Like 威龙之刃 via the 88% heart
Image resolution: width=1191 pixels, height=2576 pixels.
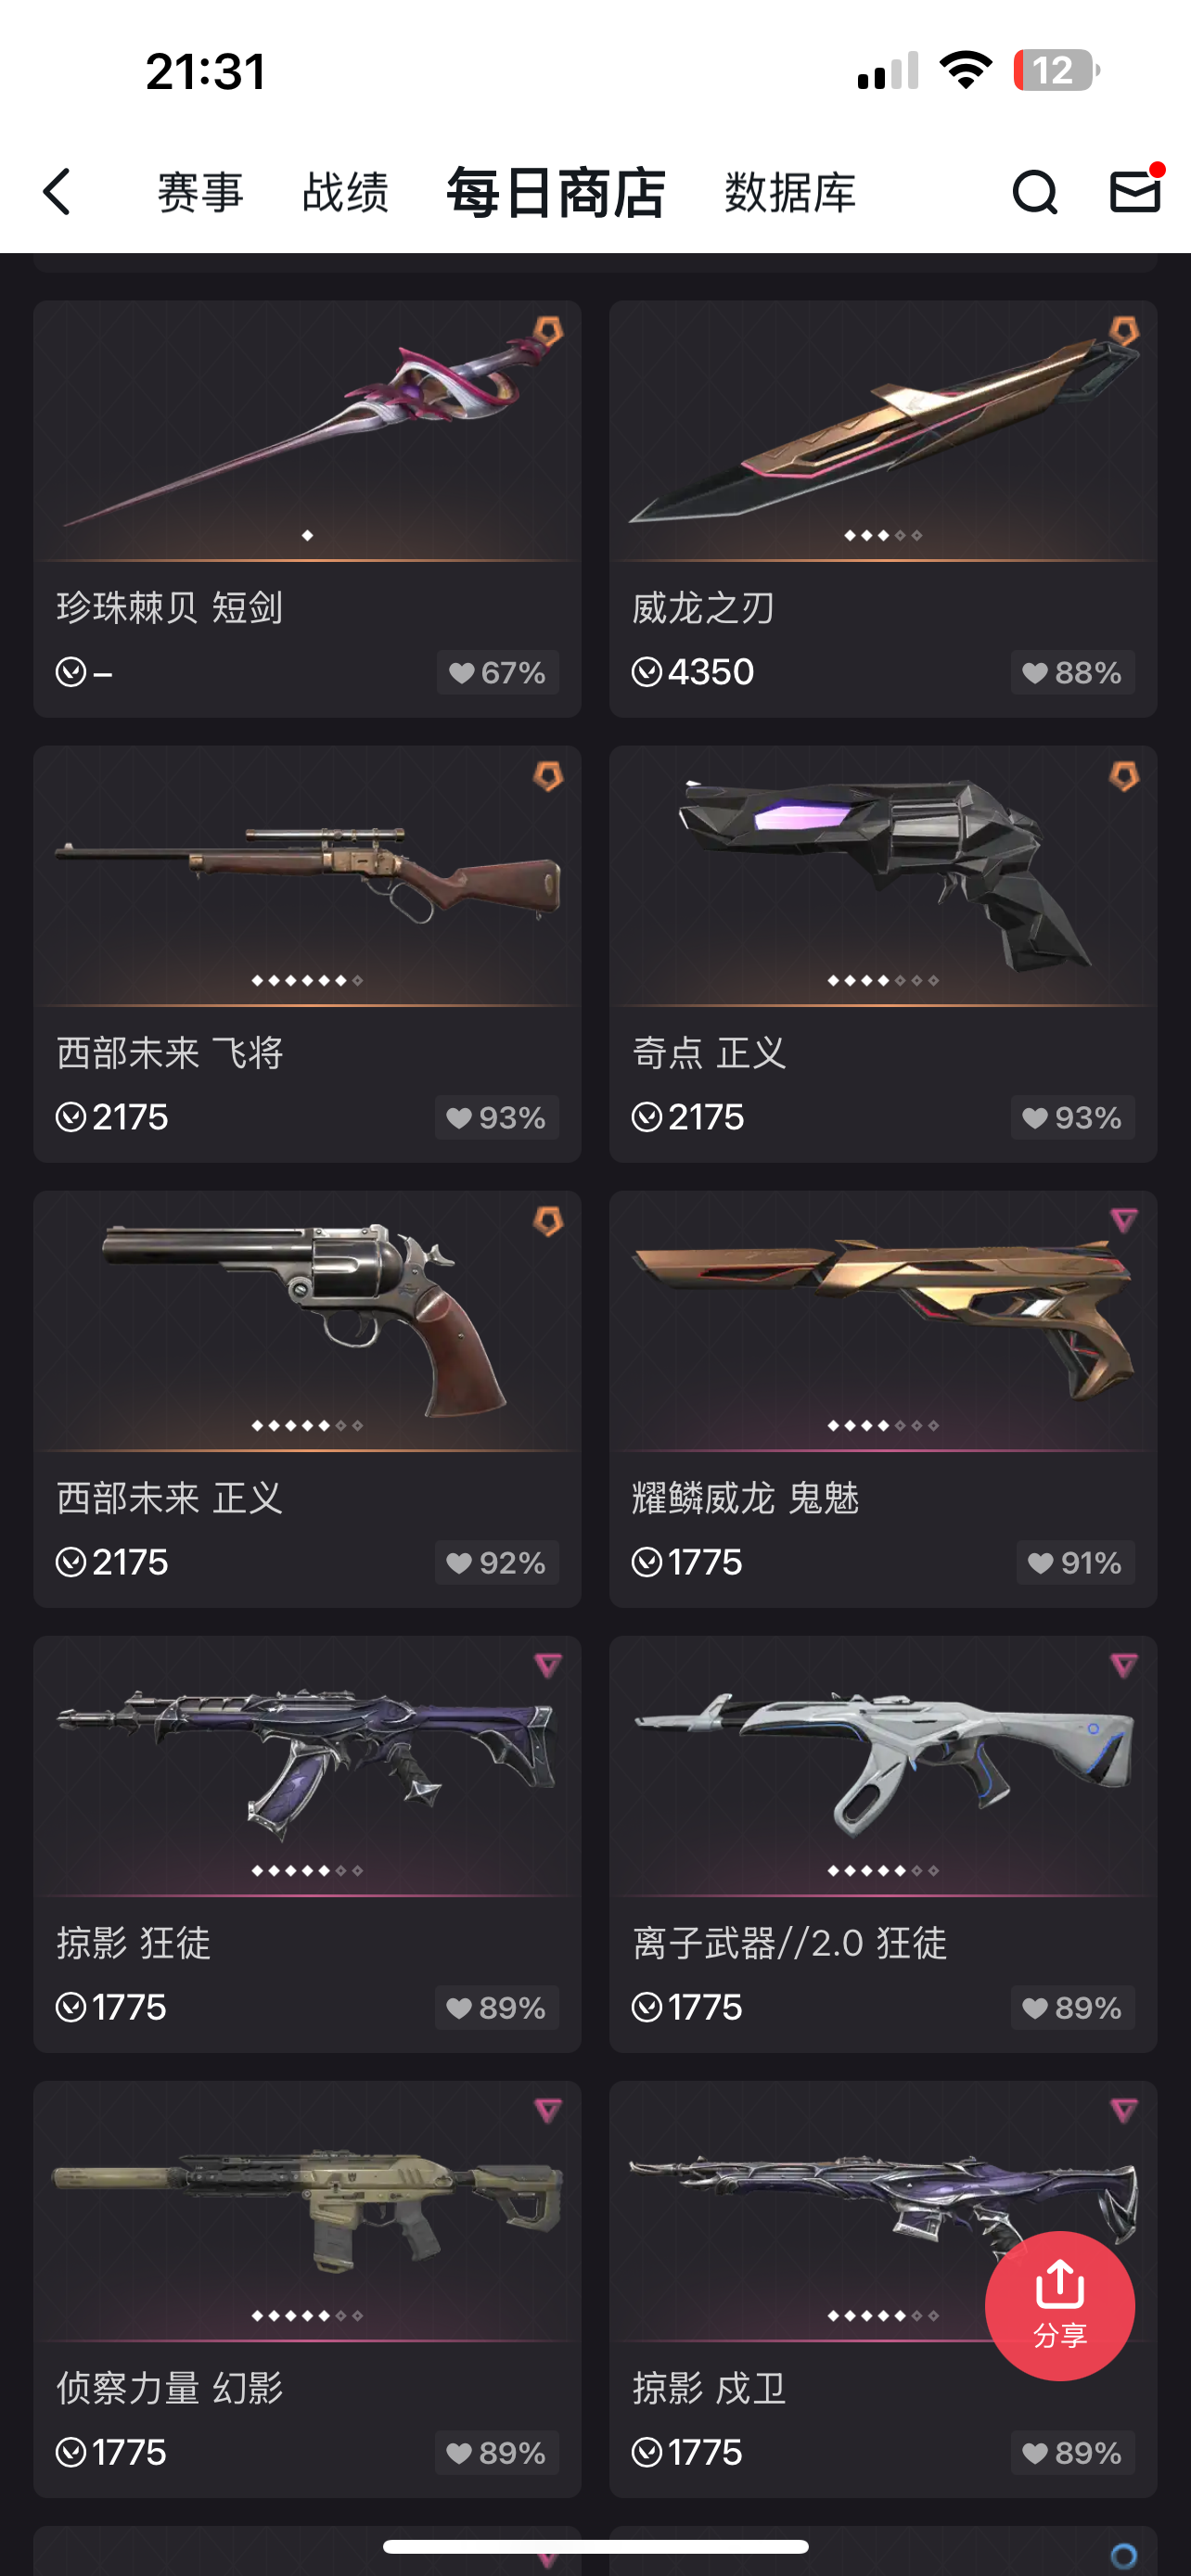(1072, 672)
